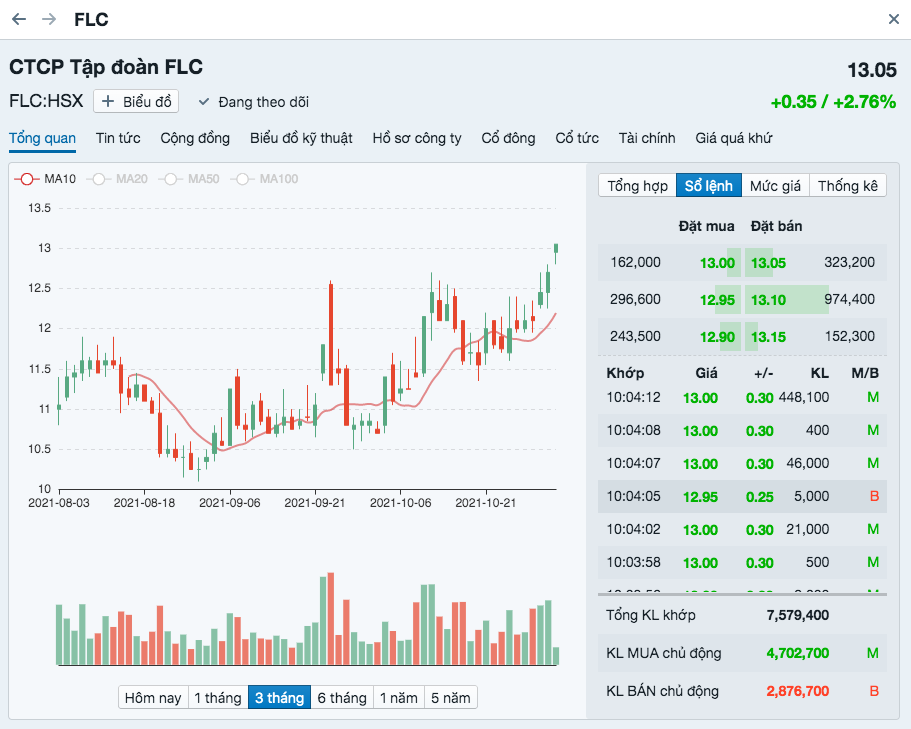Select the Mức giá panel tab
Screen dimensions: 911x729
pos(775,186)
